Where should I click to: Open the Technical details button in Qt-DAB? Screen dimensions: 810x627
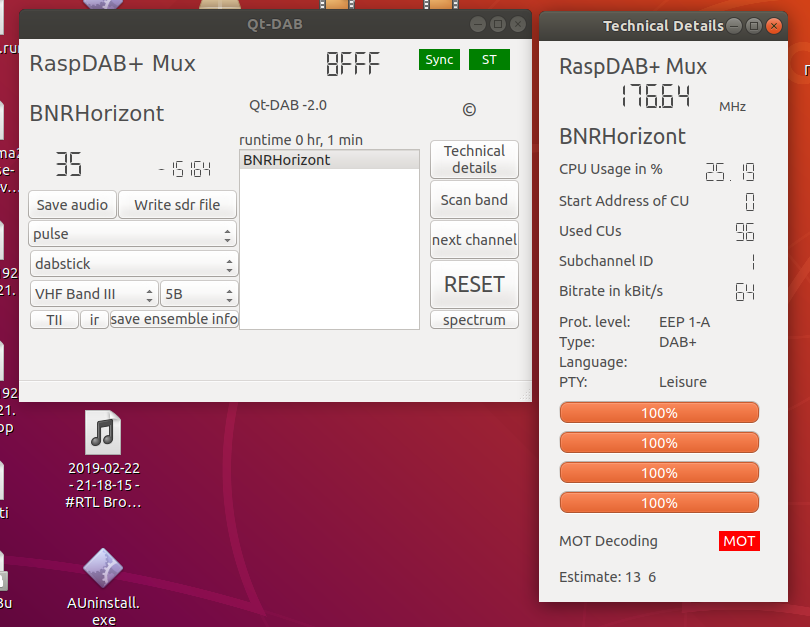point(474,159)
